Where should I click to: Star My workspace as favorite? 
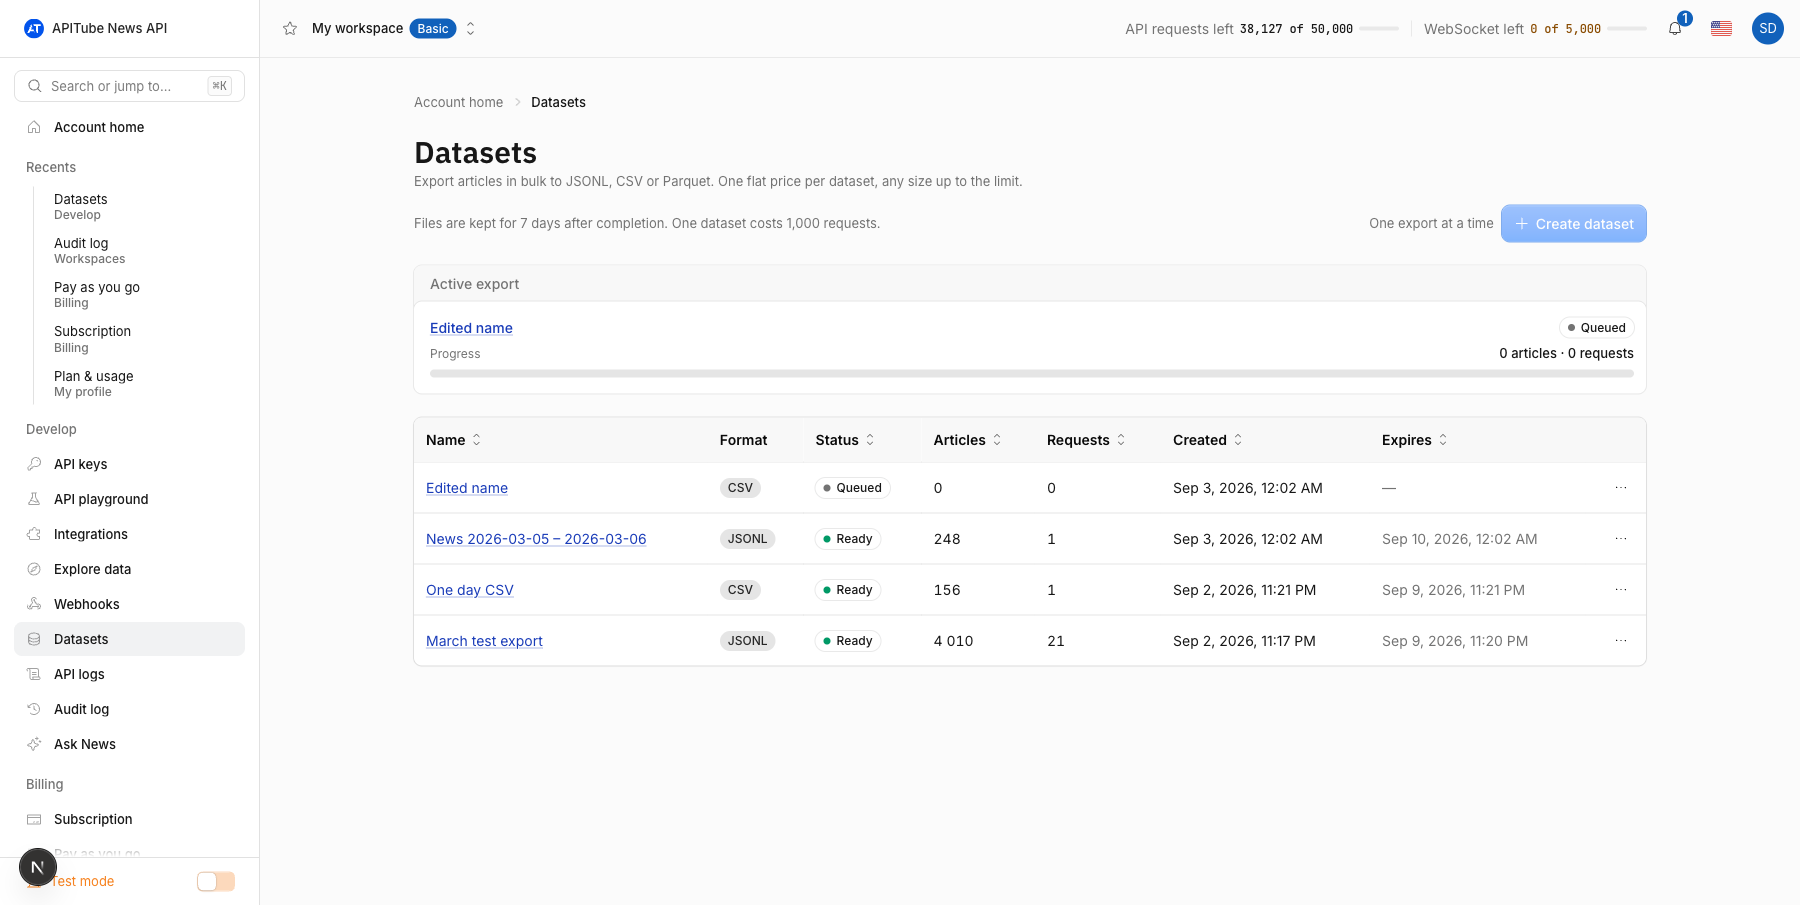[290, 28]
